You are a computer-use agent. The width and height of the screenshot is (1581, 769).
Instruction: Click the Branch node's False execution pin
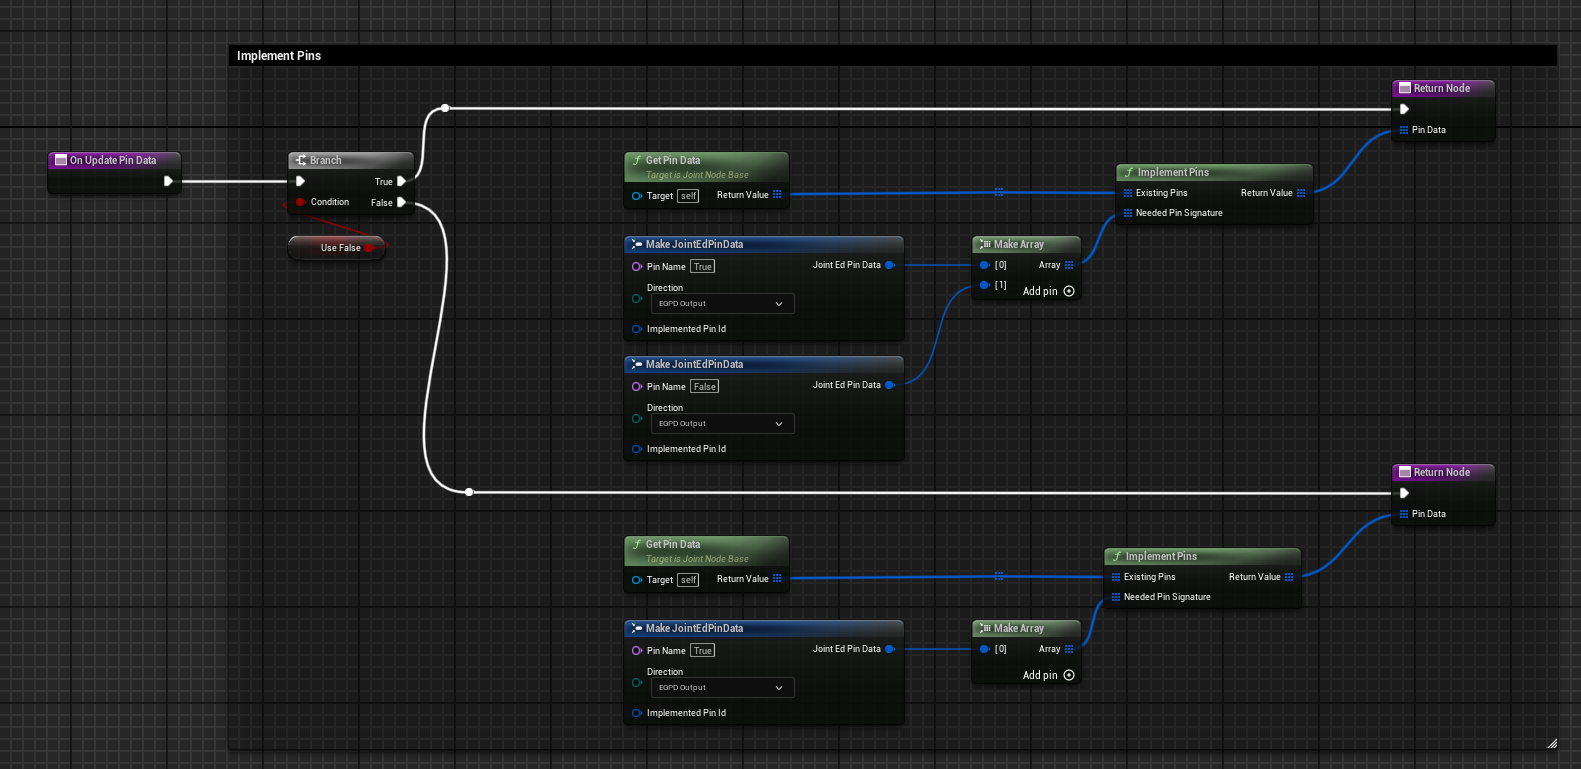tap(401, 202)
